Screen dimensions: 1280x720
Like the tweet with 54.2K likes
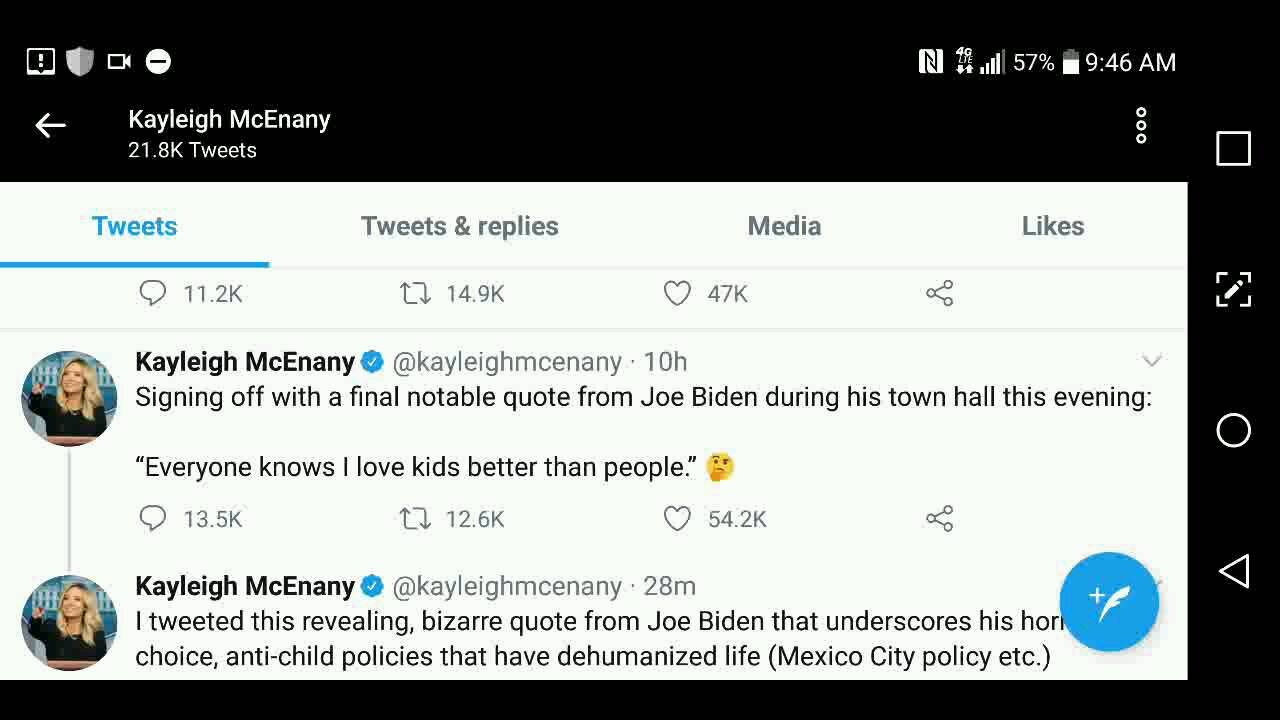point(677,518)
